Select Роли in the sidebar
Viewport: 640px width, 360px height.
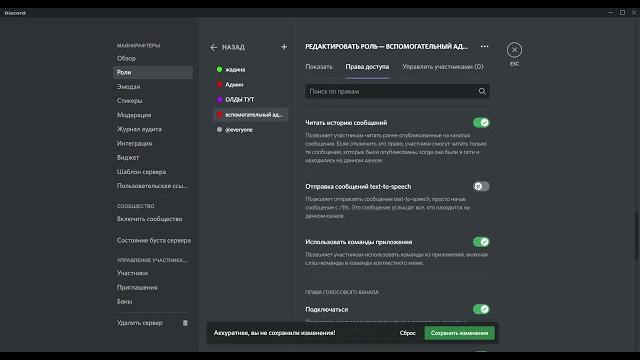click(153, 72)
